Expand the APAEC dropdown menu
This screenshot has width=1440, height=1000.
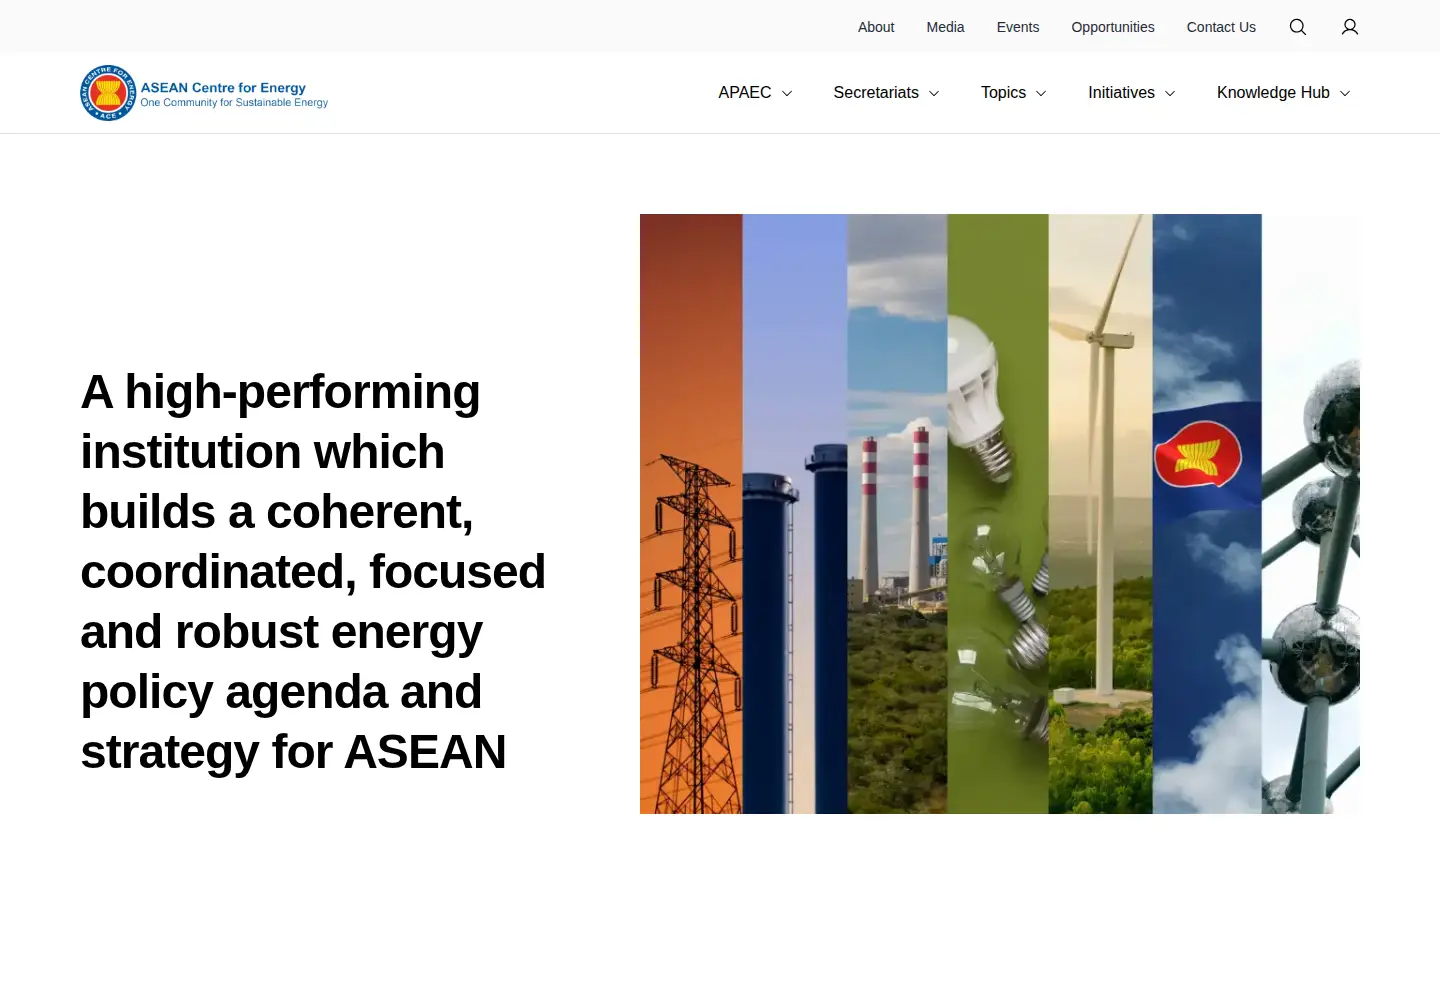[x=755, y=93]
